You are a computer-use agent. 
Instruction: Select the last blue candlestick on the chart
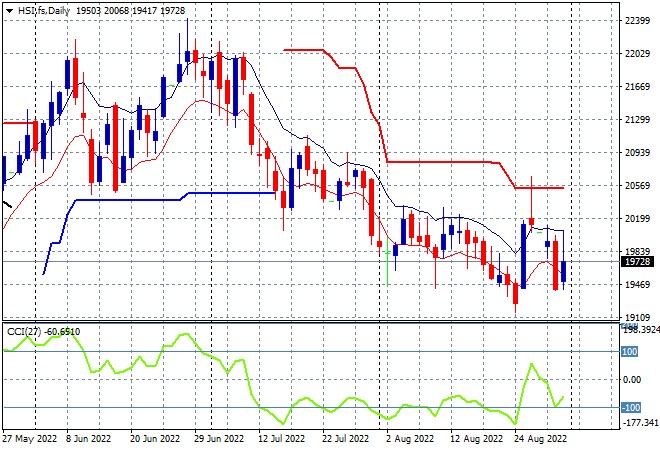point(564,271)
